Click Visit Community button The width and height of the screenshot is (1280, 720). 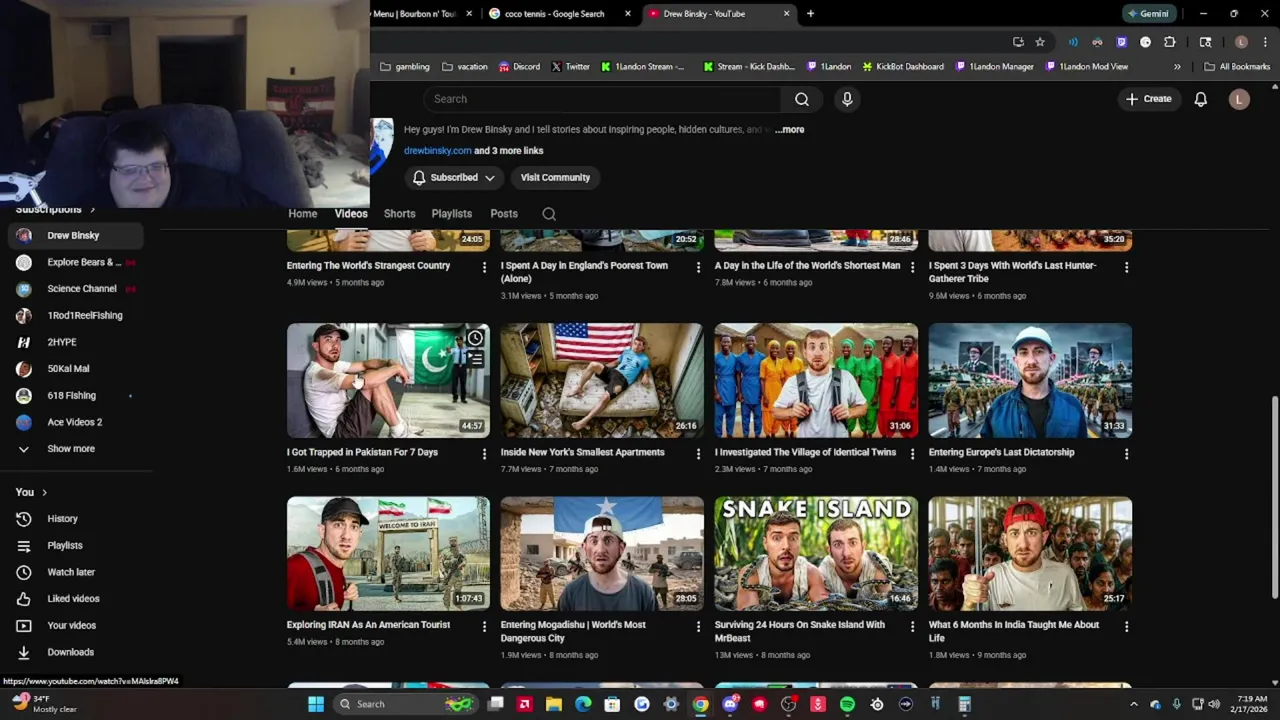point(555,178)
